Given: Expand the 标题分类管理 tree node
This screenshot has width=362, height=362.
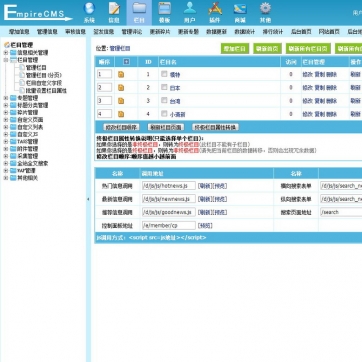Looking at the screenshot, I should 6,105.
